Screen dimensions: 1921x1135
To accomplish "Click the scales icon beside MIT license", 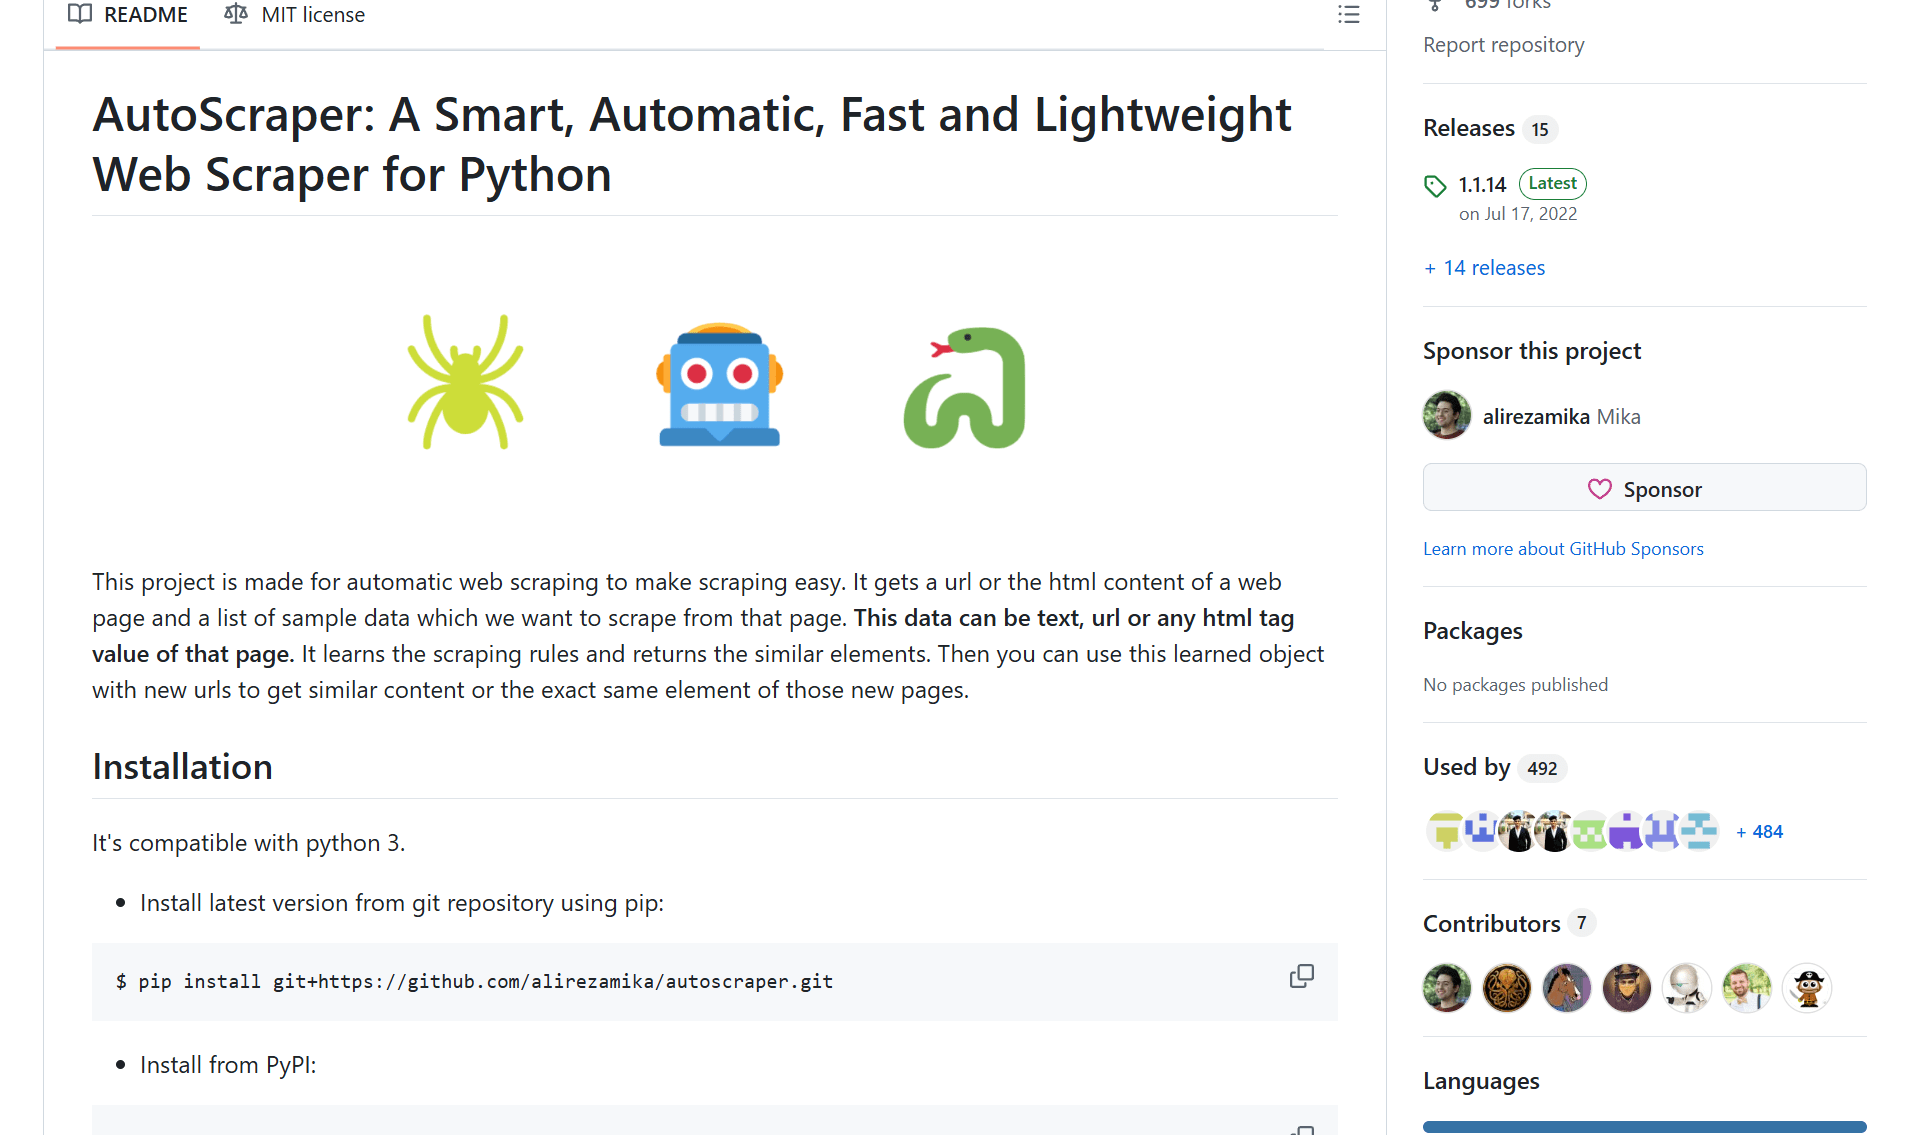I will (236, 14).
